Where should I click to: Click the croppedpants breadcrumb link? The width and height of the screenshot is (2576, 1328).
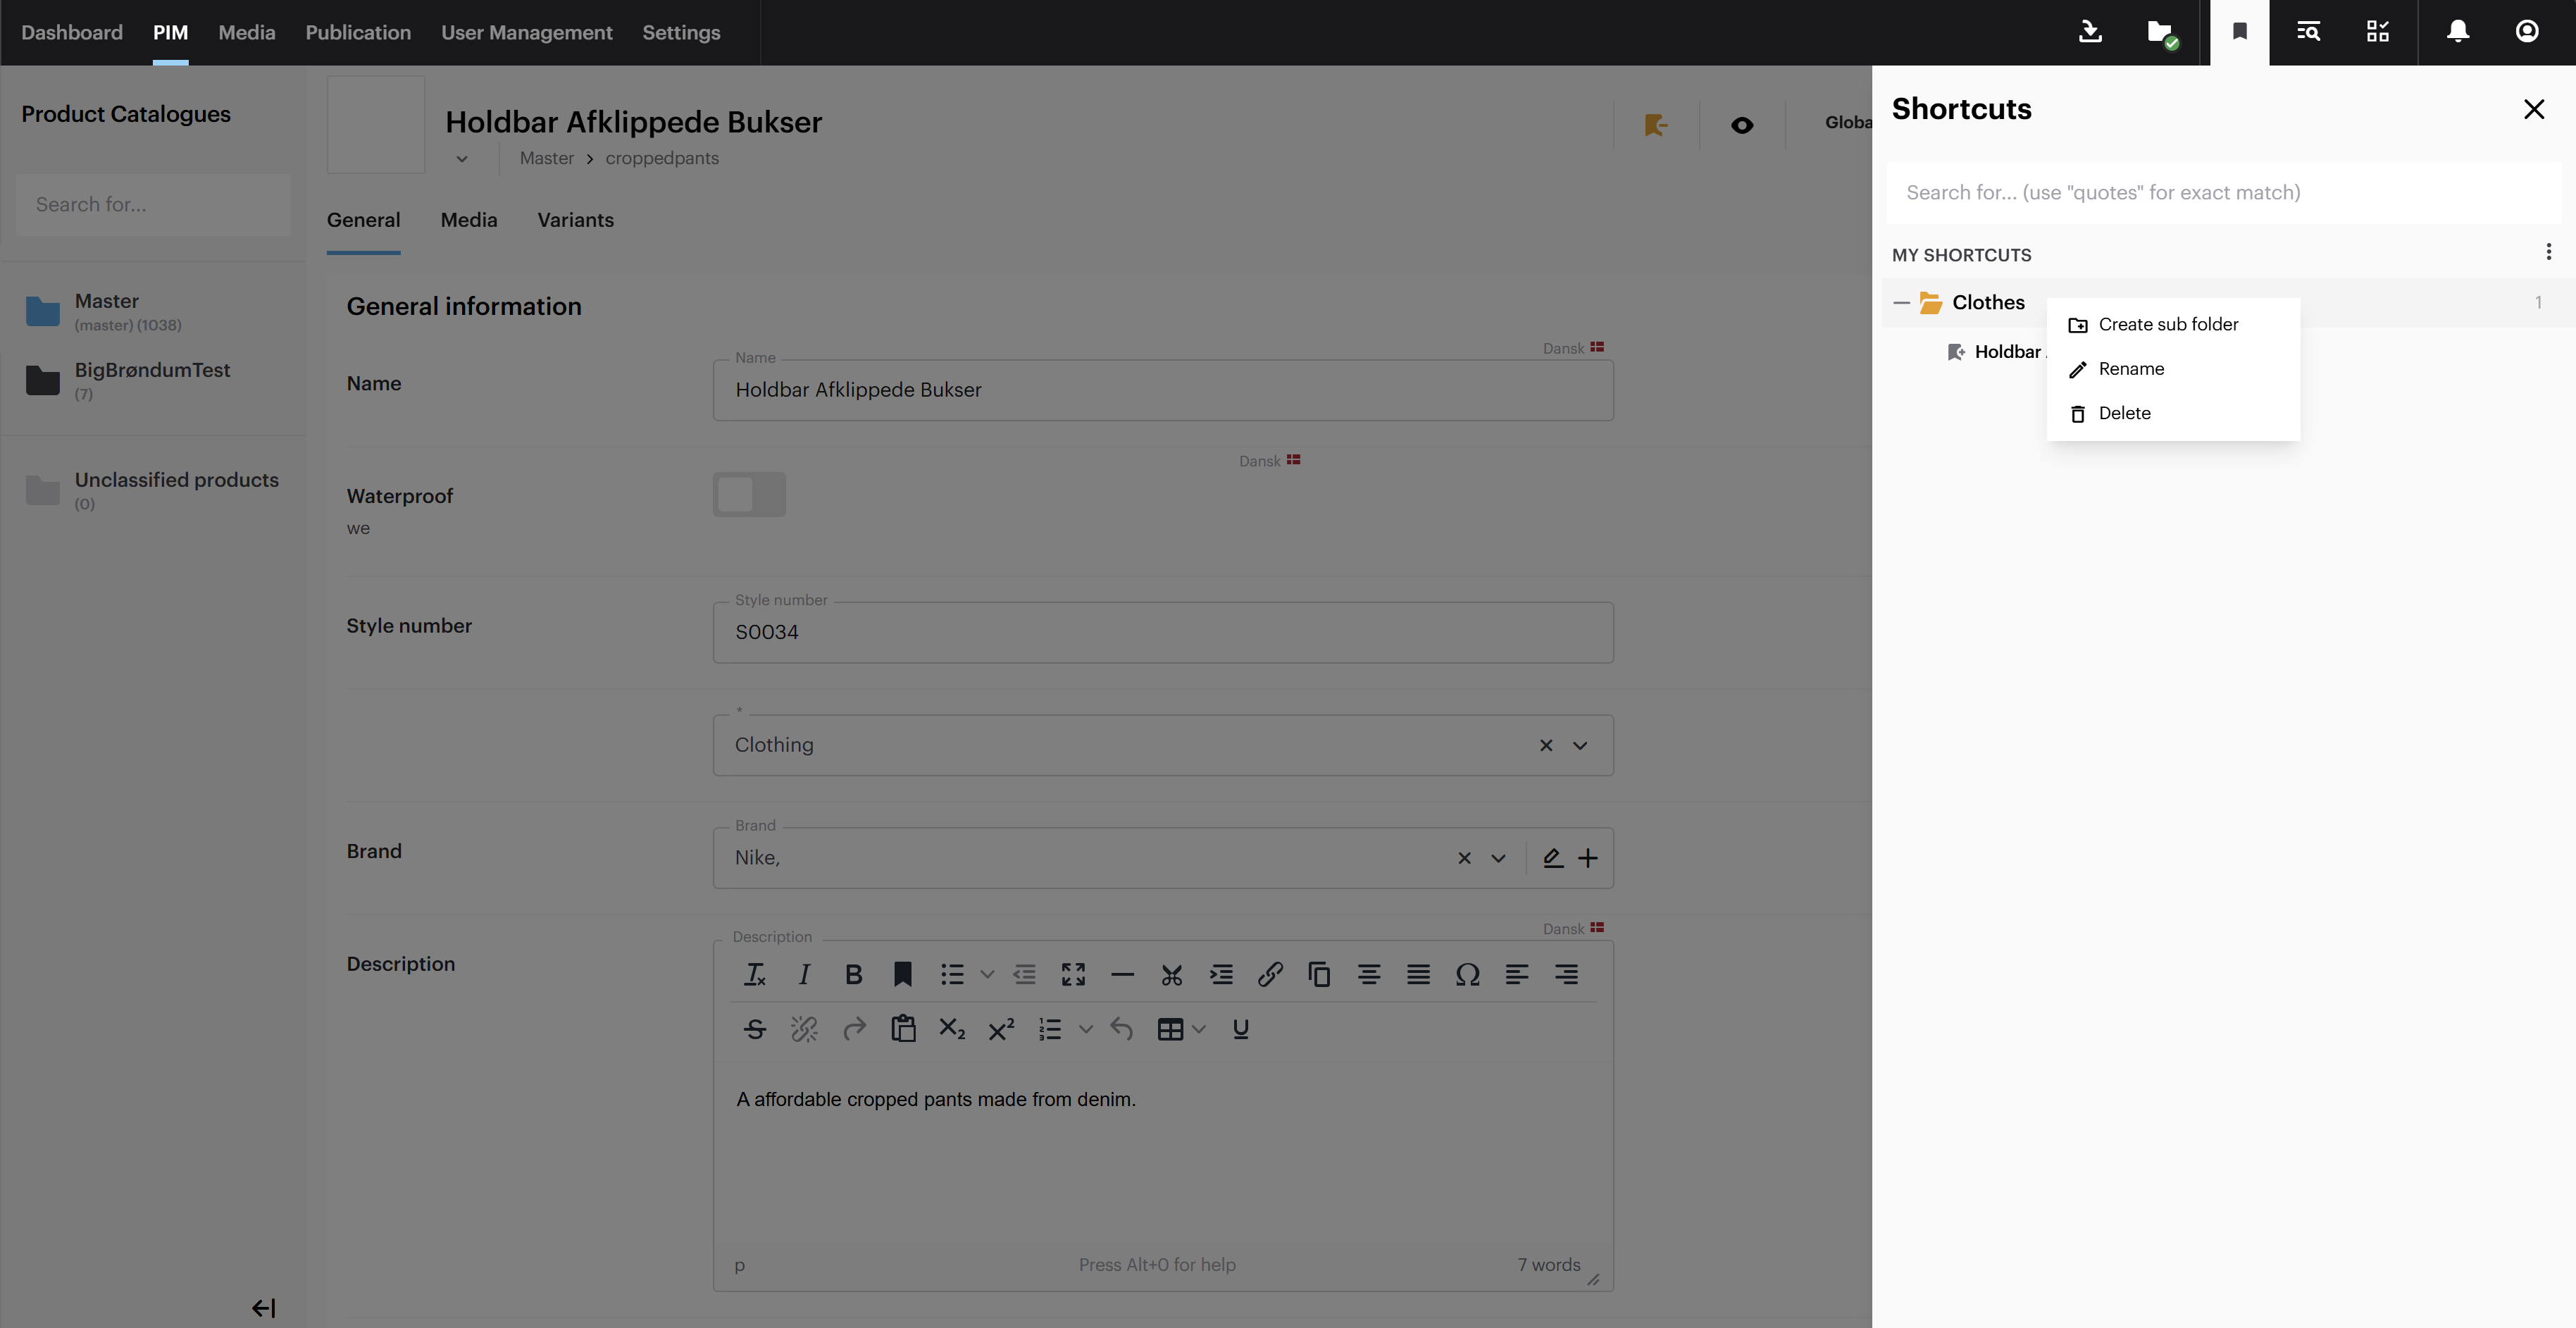[x=661, y=158]
